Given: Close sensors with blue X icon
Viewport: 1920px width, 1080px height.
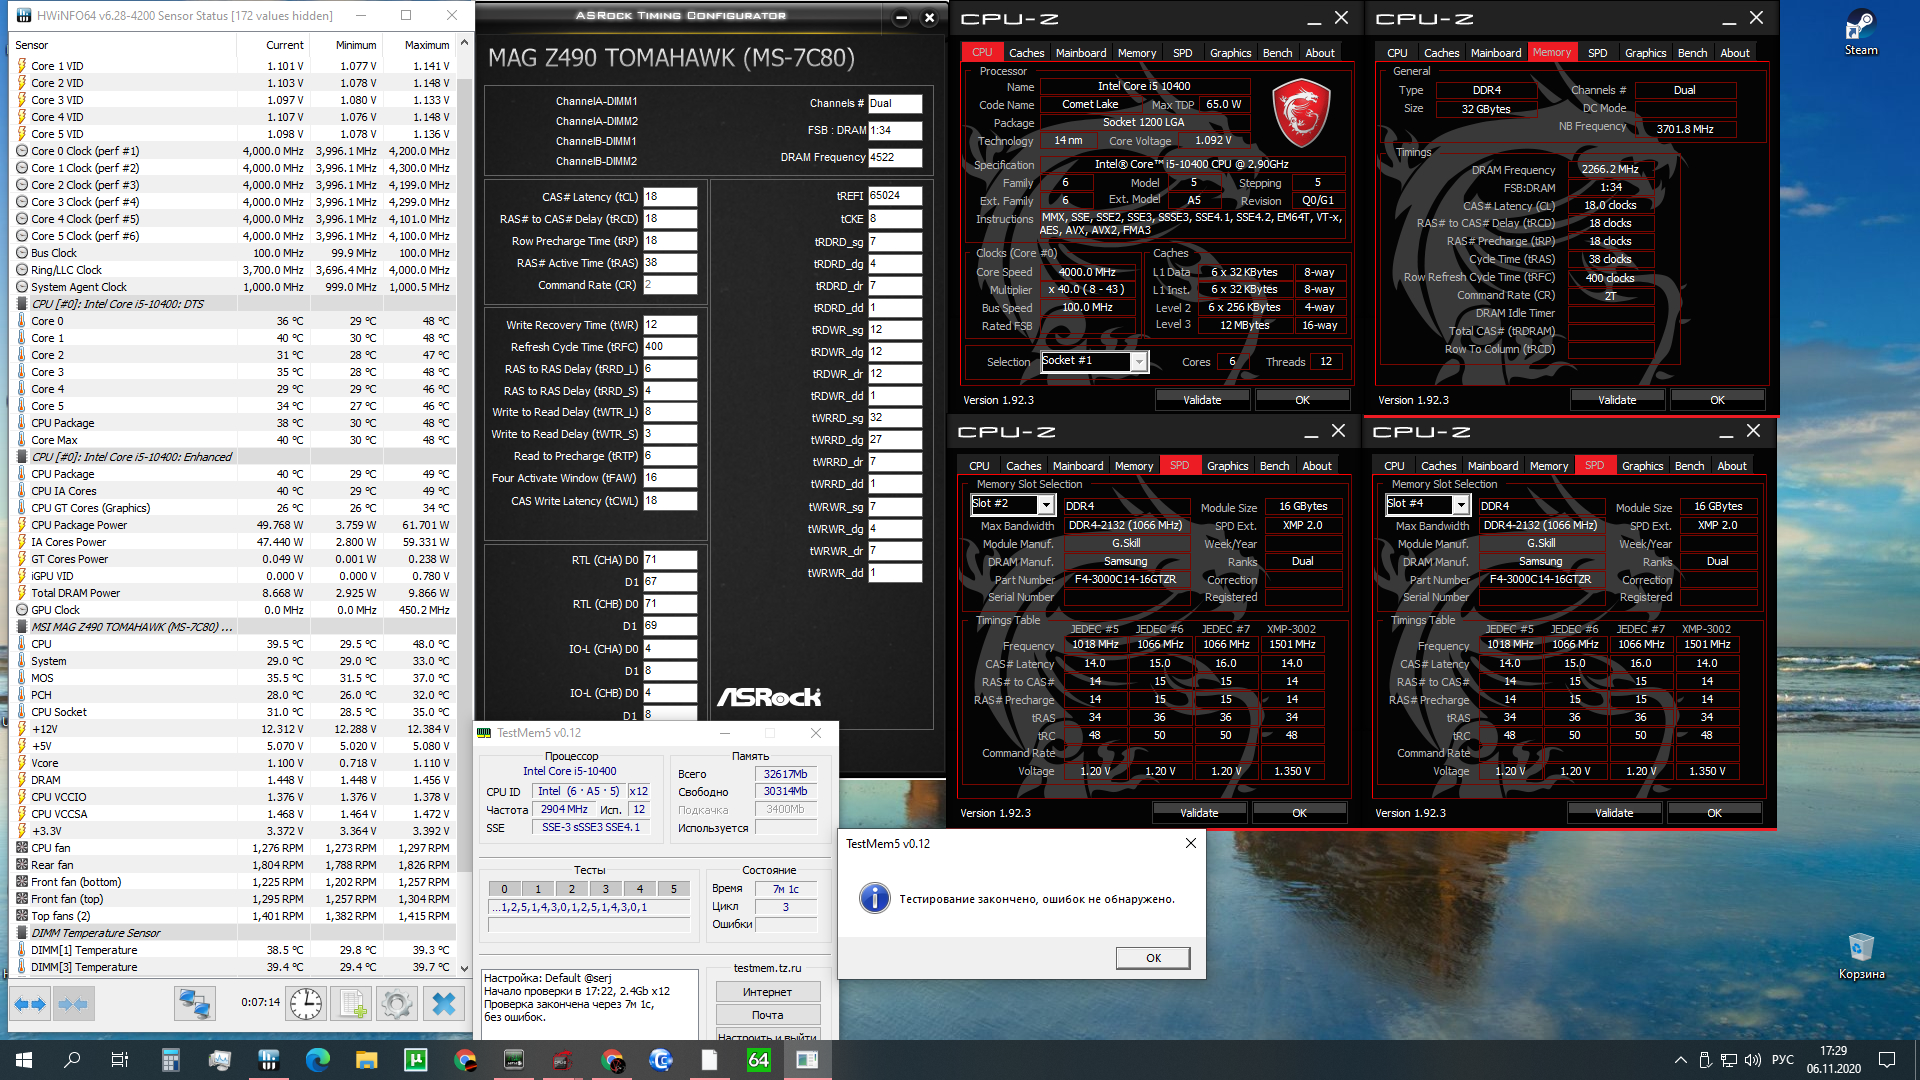Looking at the screenshot, I should [444, 1004].
